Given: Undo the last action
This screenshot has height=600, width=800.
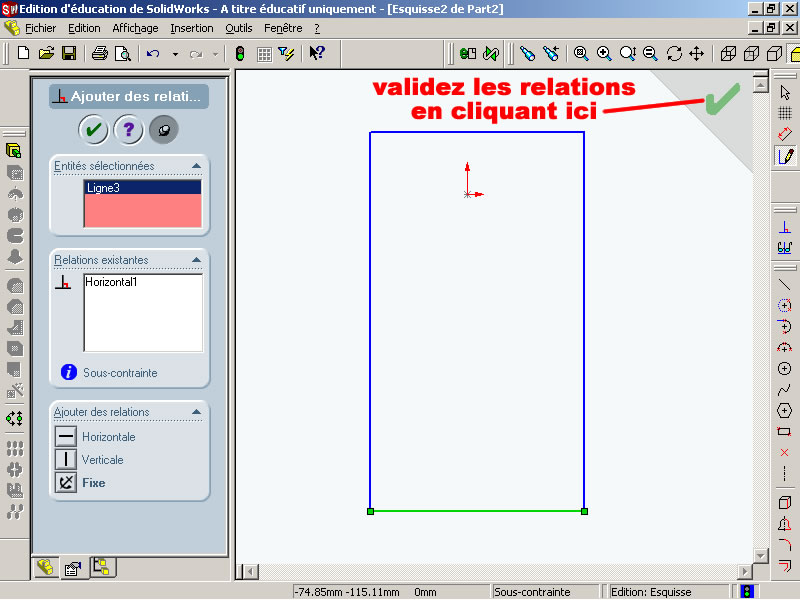Looking at the screenshot, I should coord(153,53).
